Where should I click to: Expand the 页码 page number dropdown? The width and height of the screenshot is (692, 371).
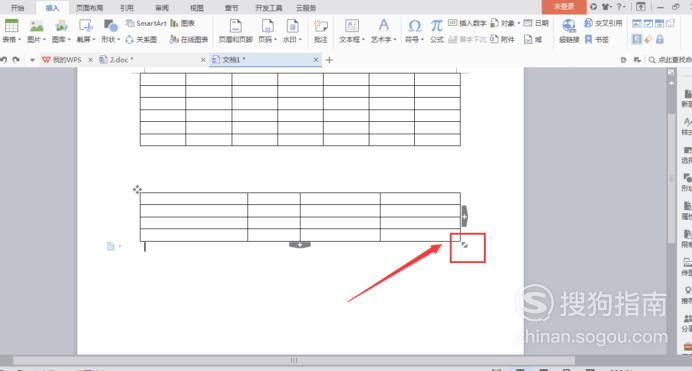pos(267,31)
